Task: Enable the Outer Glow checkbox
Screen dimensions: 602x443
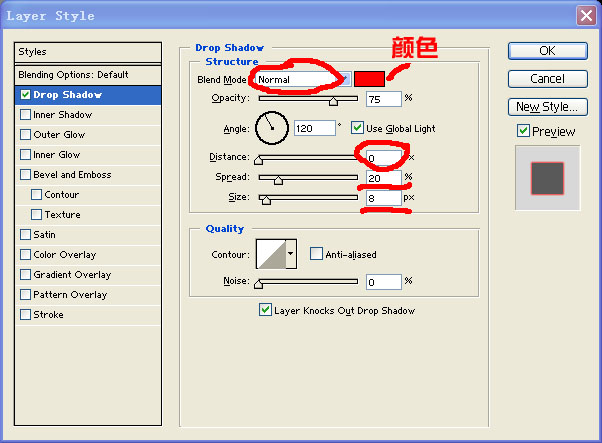Action: (25, 134)
